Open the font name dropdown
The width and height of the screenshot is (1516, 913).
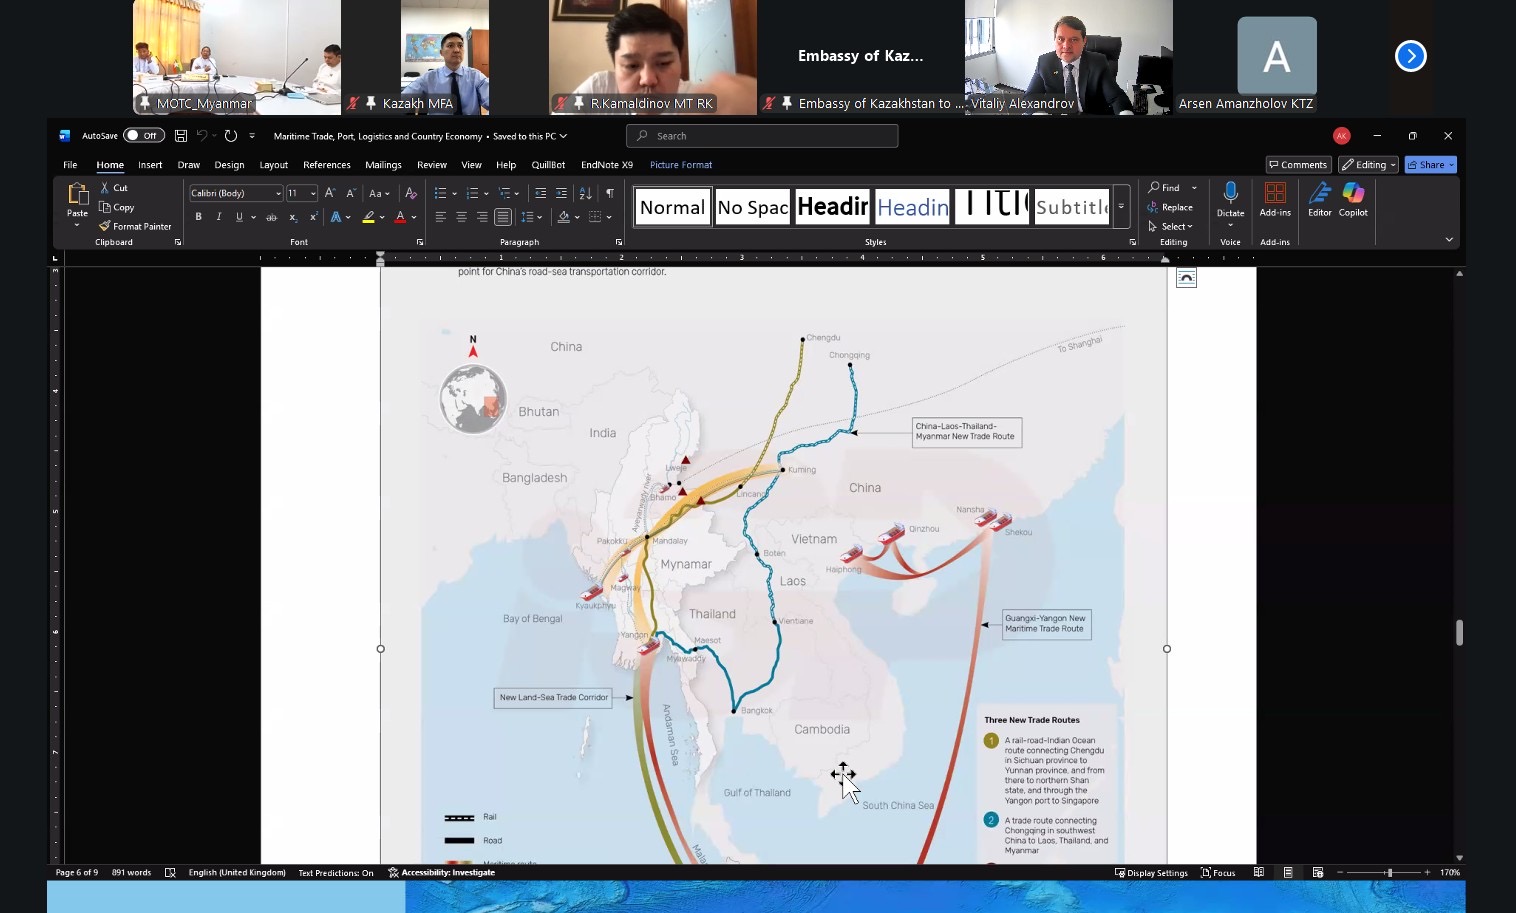(x=278, y=193)
